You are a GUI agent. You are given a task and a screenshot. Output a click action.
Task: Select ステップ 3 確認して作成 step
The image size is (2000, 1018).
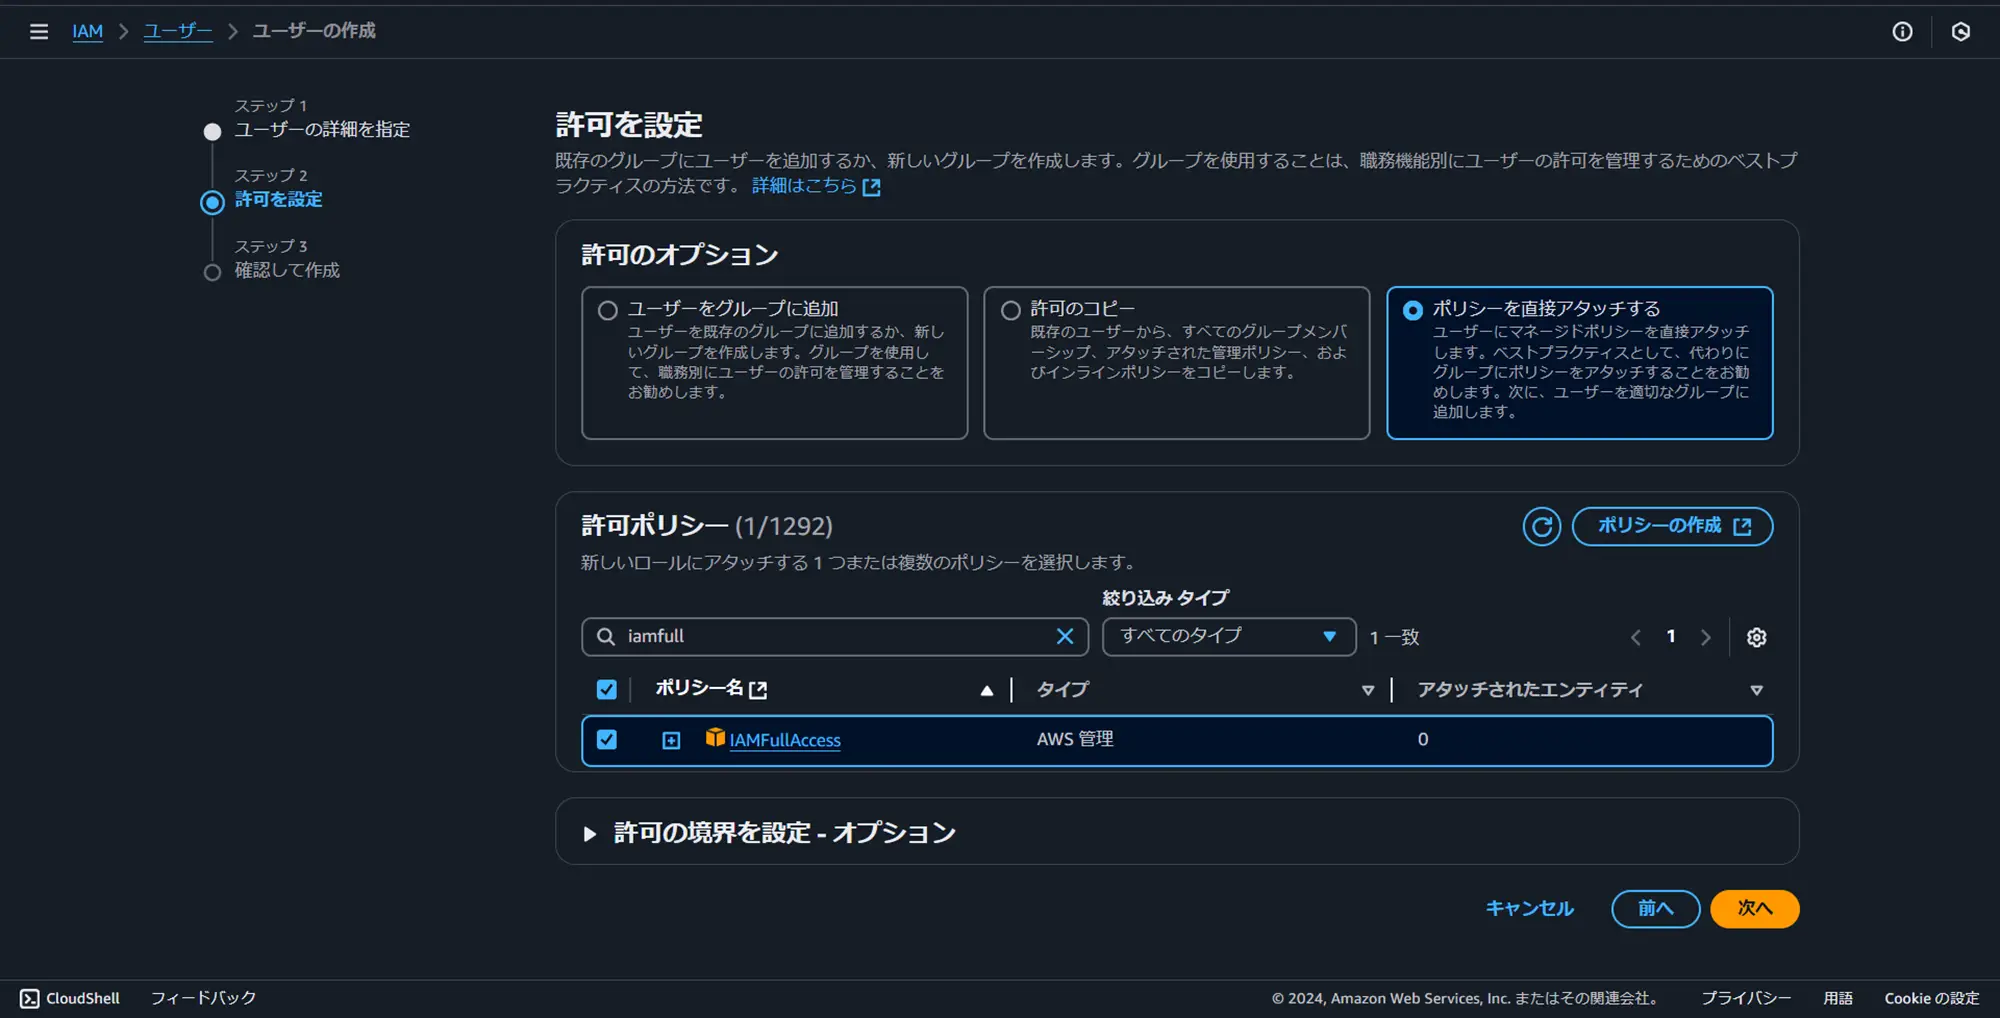point(287,270)
